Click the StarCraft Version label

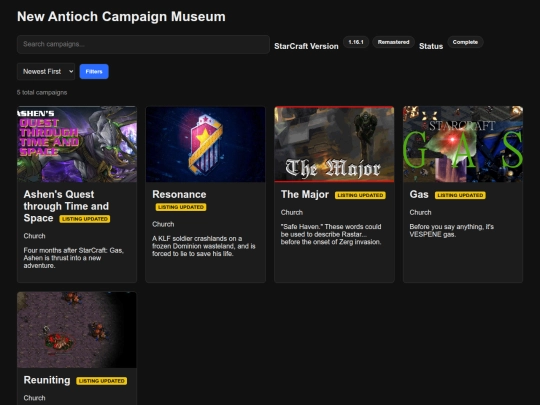pos(306,46)
